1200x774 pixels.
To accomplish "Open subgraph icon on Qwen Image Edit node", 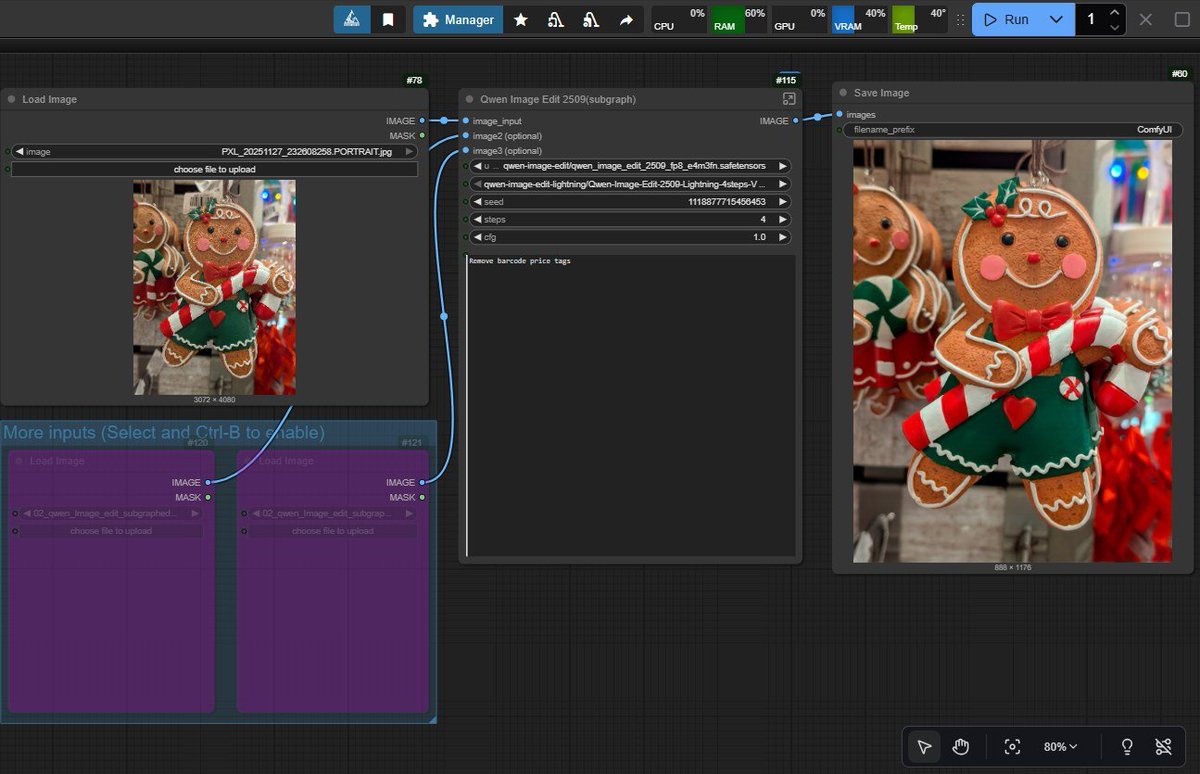I will pos(789,99).
